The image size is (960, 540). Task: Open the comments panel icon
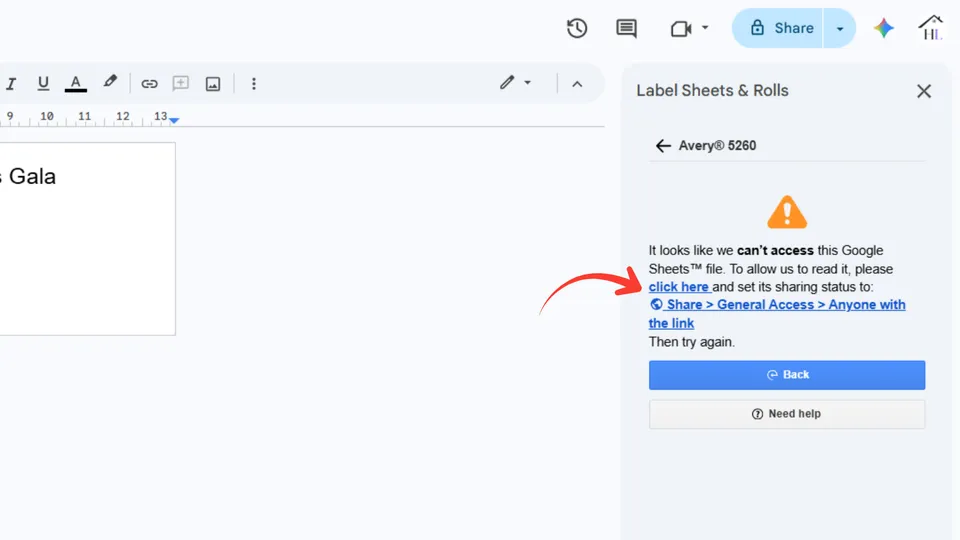tap(626, 28)
